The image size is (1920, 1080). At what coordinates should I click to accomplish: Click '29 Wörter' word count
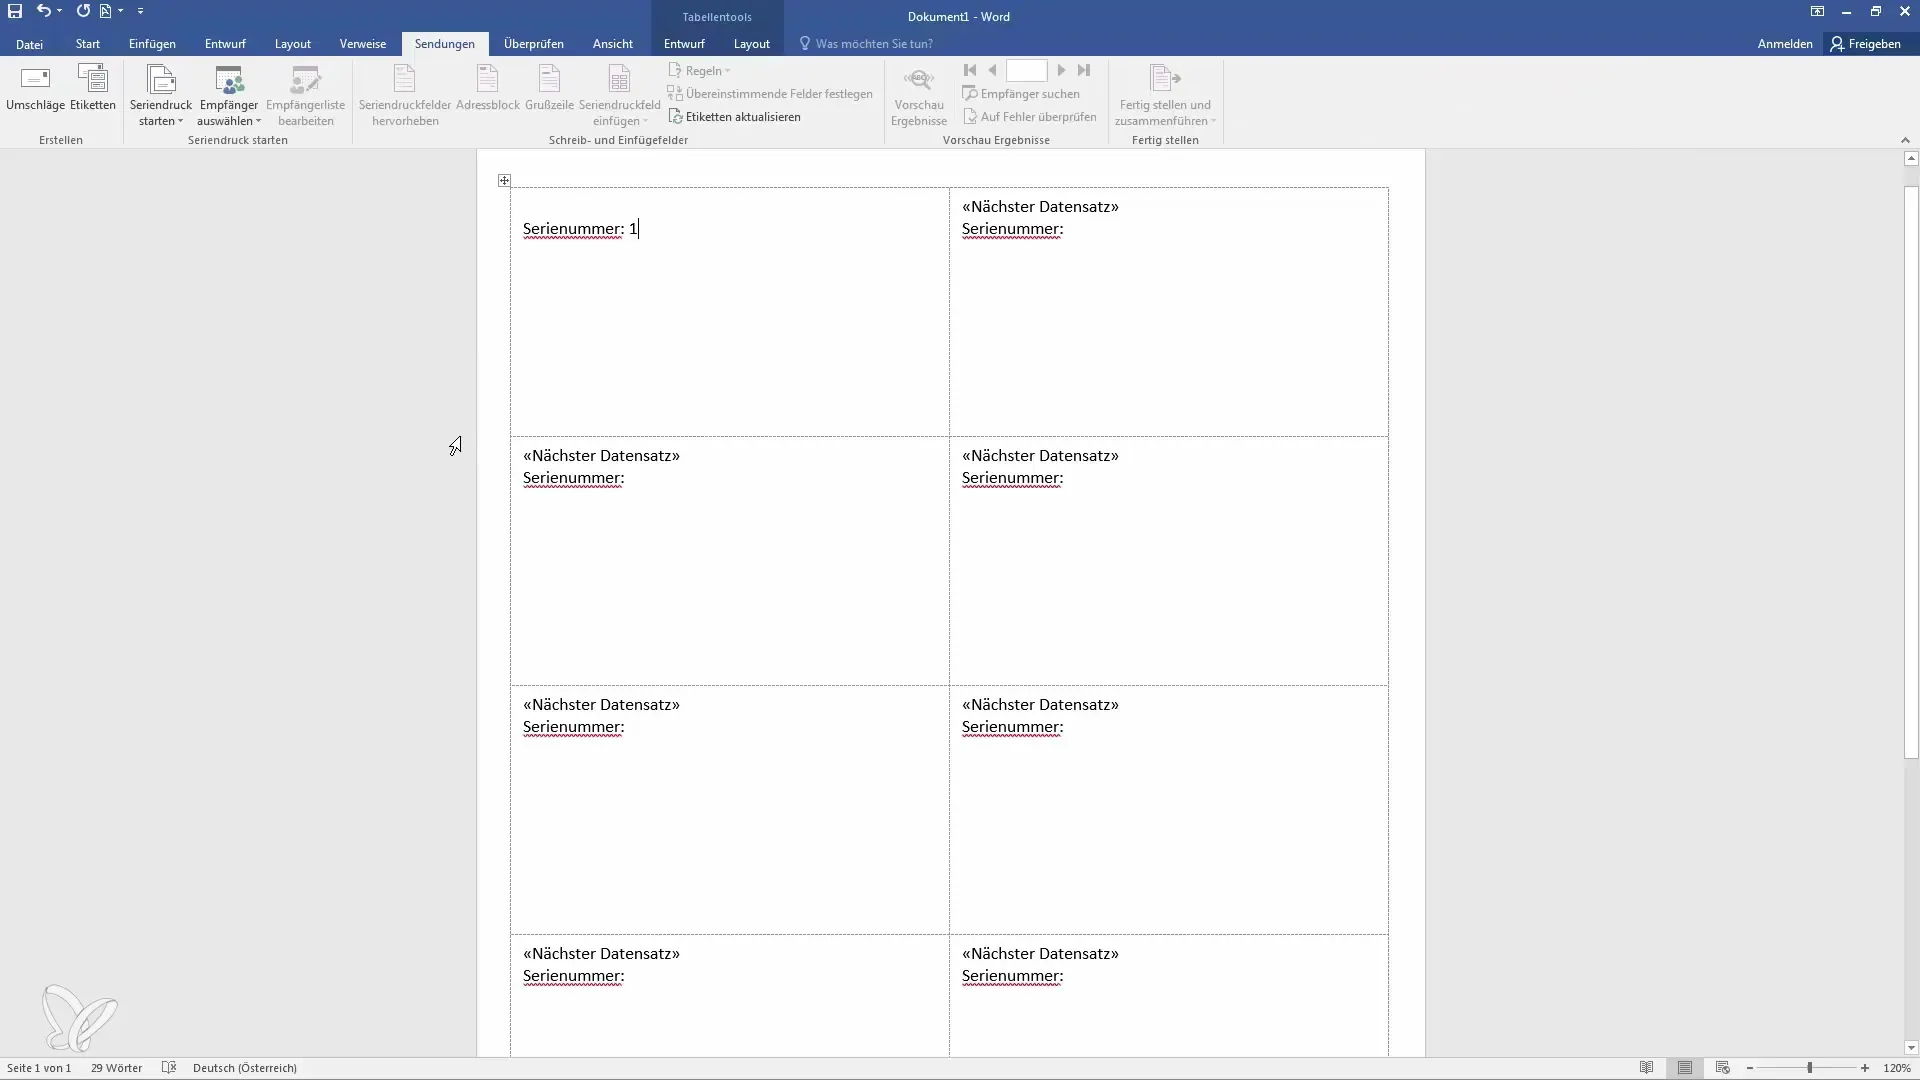tap(116, 1068)
